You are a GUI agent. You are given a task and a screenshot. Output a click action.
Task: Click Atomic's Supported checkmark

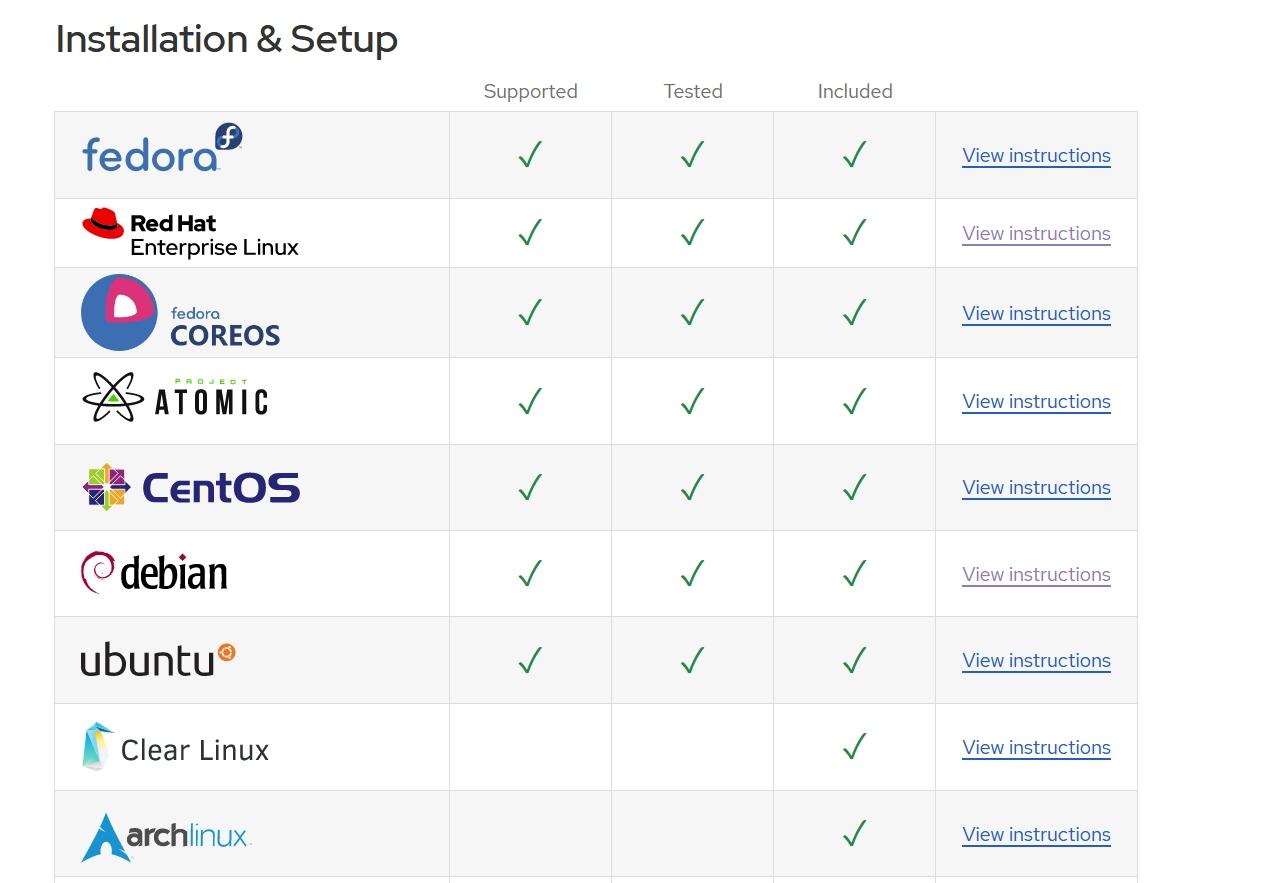click(530, 400)
